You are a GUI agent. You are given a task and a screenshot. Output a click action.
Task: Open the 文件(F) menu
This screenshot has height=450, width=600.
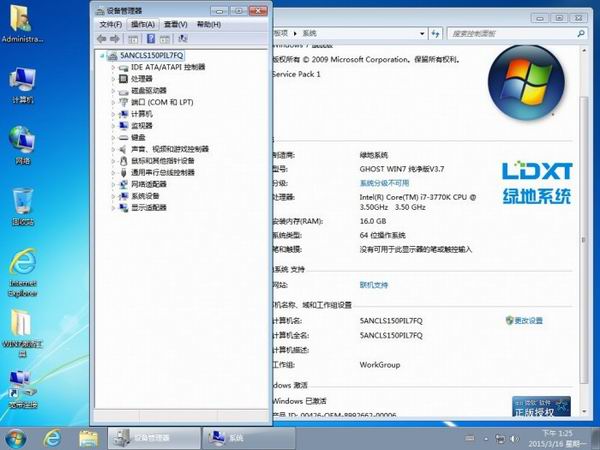pos(111,24)
